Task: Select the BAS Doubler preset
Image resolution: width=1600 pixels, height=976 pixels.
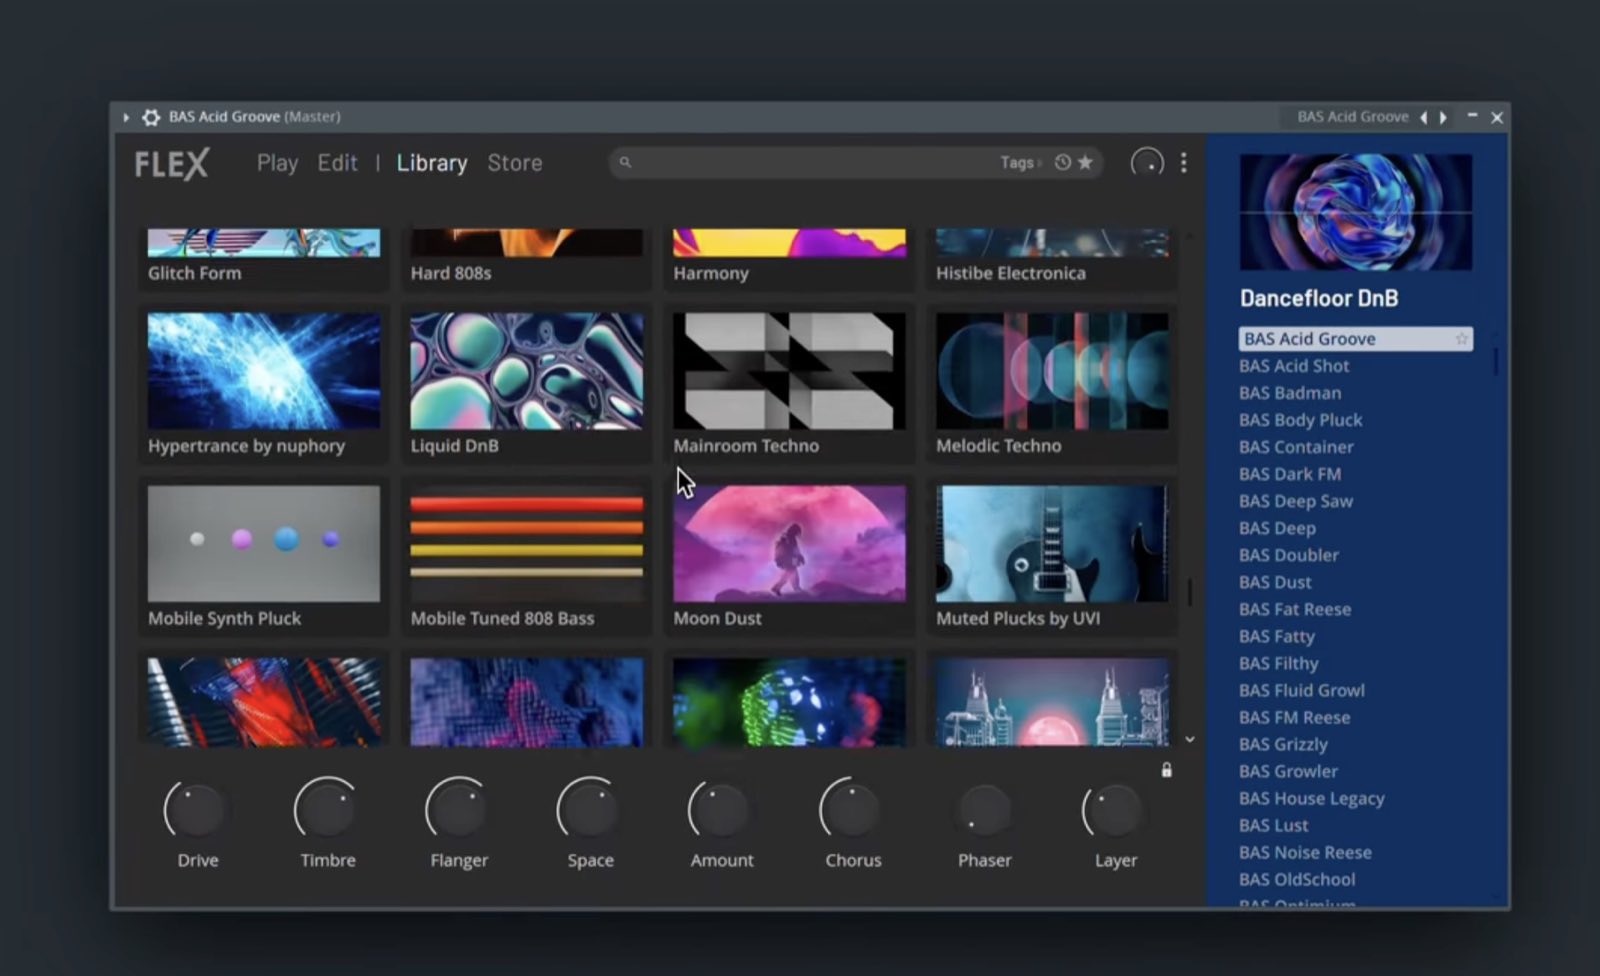Action: coord(1288,555)
